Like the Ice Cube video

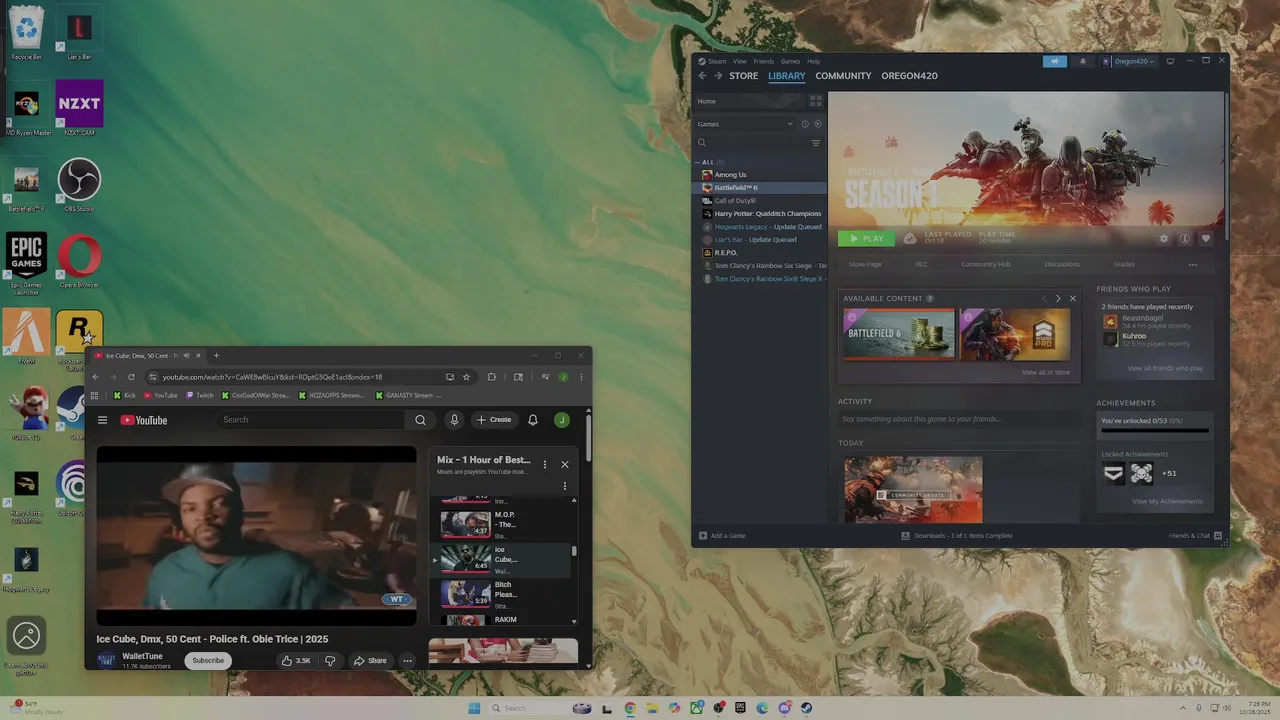(296, 660)
